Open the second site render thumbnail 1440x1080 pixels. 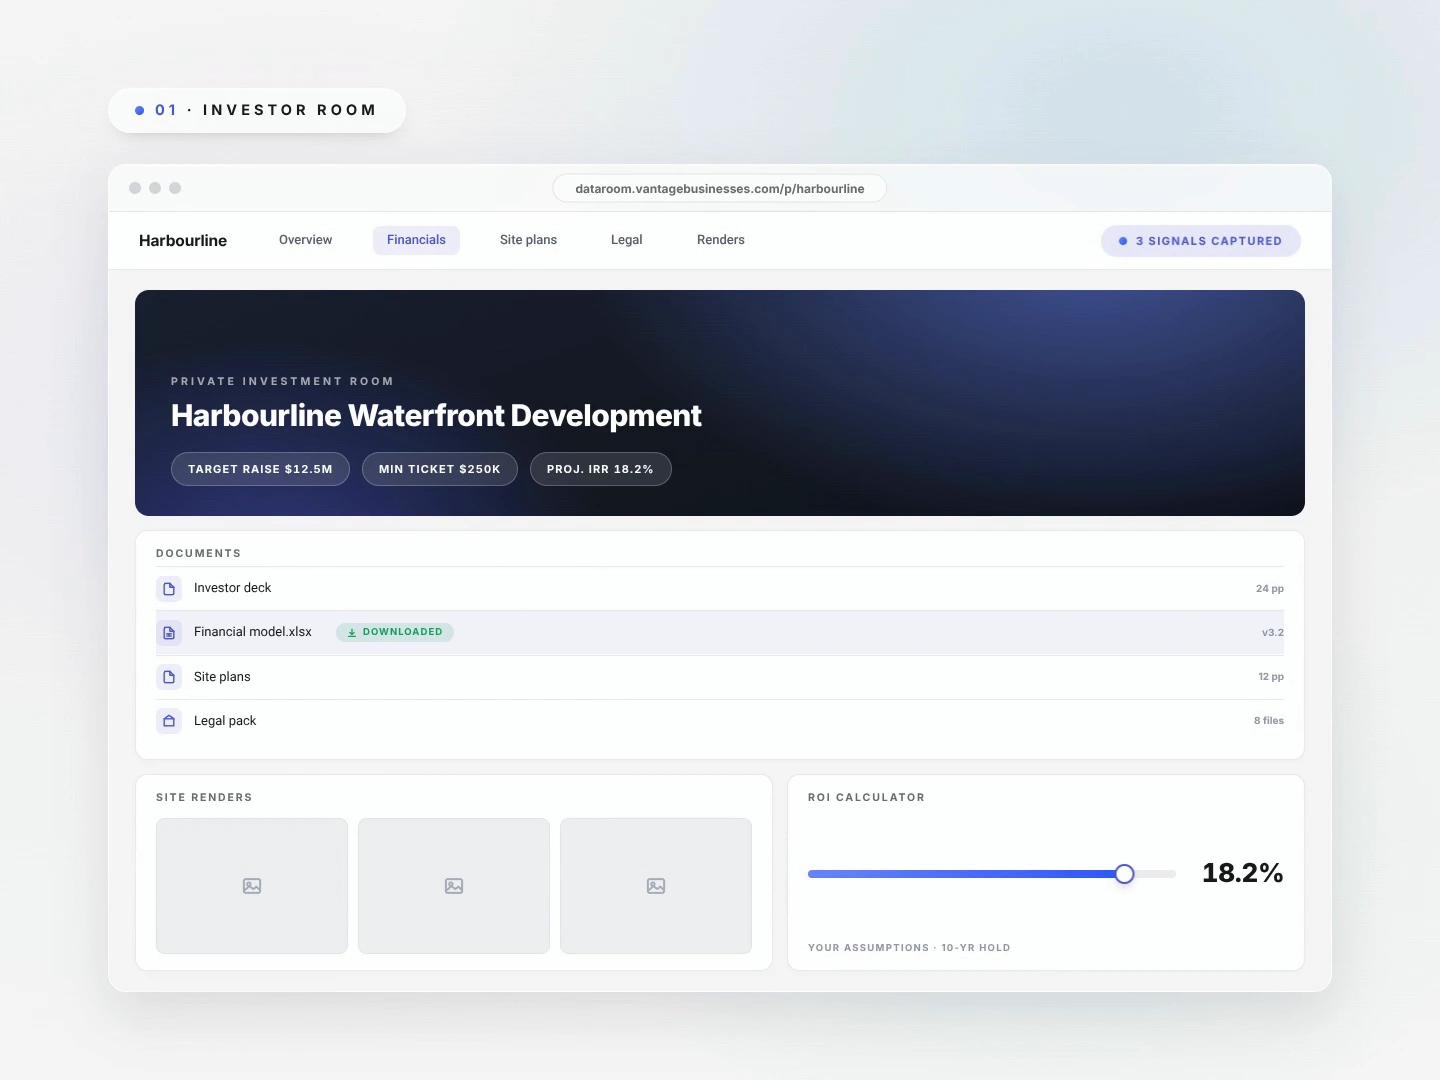[x=454, y=886]
